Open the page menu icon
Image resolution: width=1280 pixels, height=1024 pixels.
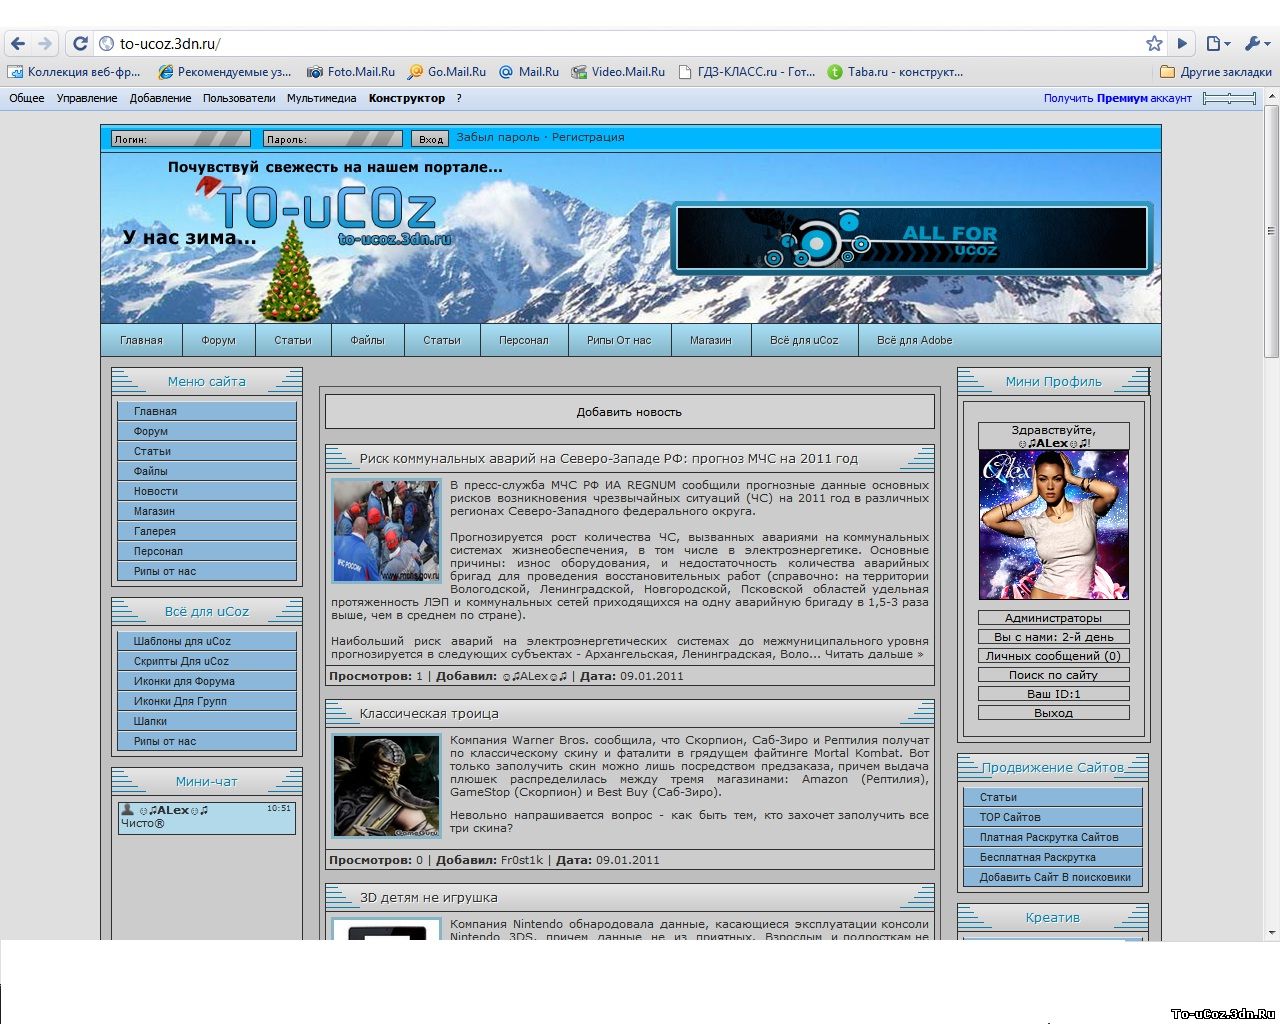(1217, 43)
